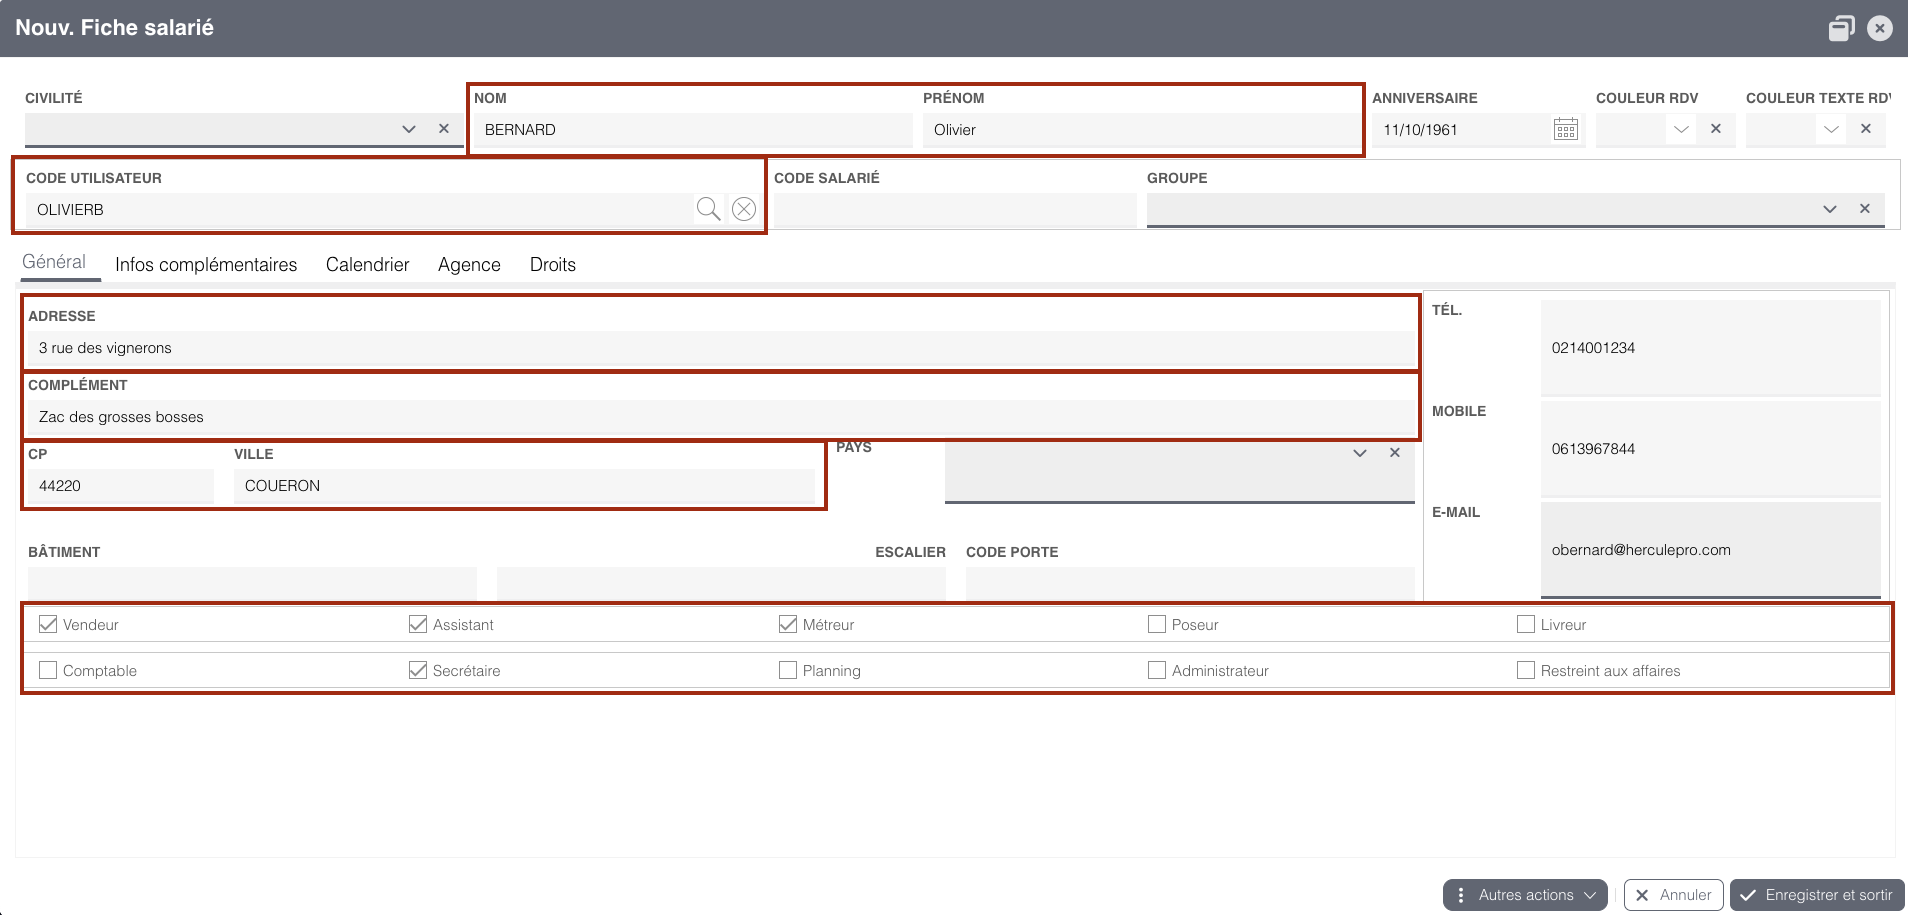Go to the Droits tab
The image size is (1908, 915).
tap(553, 265)
